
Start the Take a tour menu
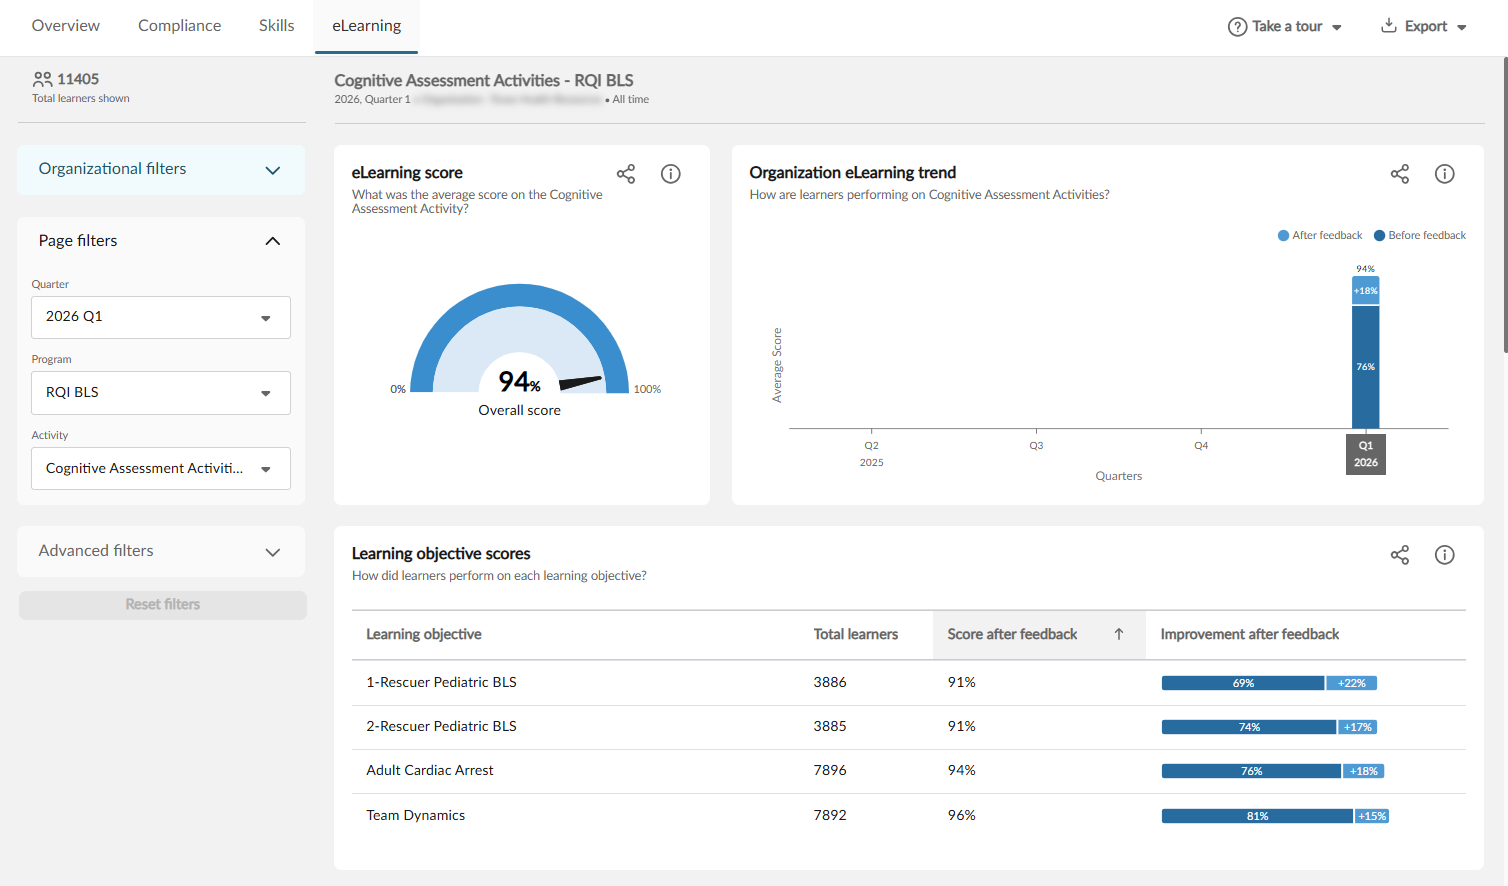[x=1285, y=27]
